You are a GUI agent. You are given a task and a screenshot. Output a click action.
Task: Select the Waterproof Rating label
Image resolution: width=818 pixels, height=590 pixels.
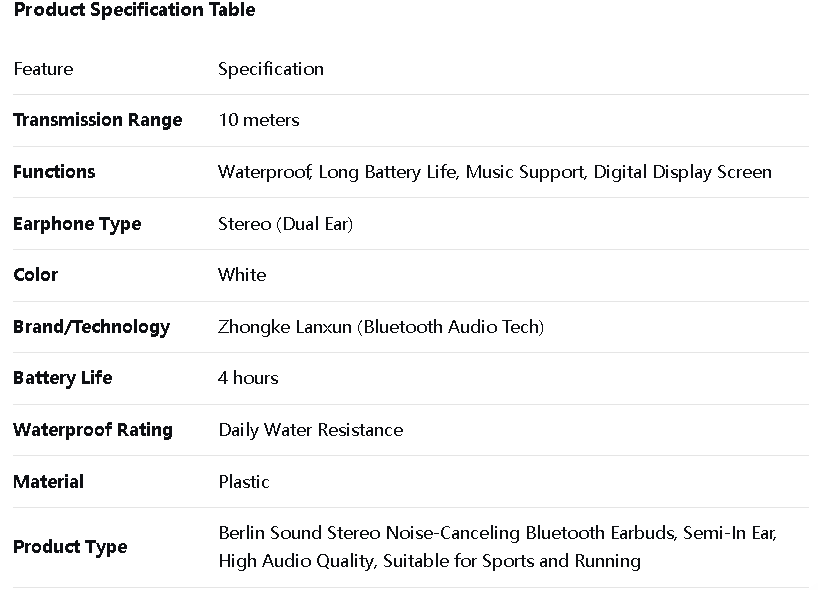click(92, 430)
